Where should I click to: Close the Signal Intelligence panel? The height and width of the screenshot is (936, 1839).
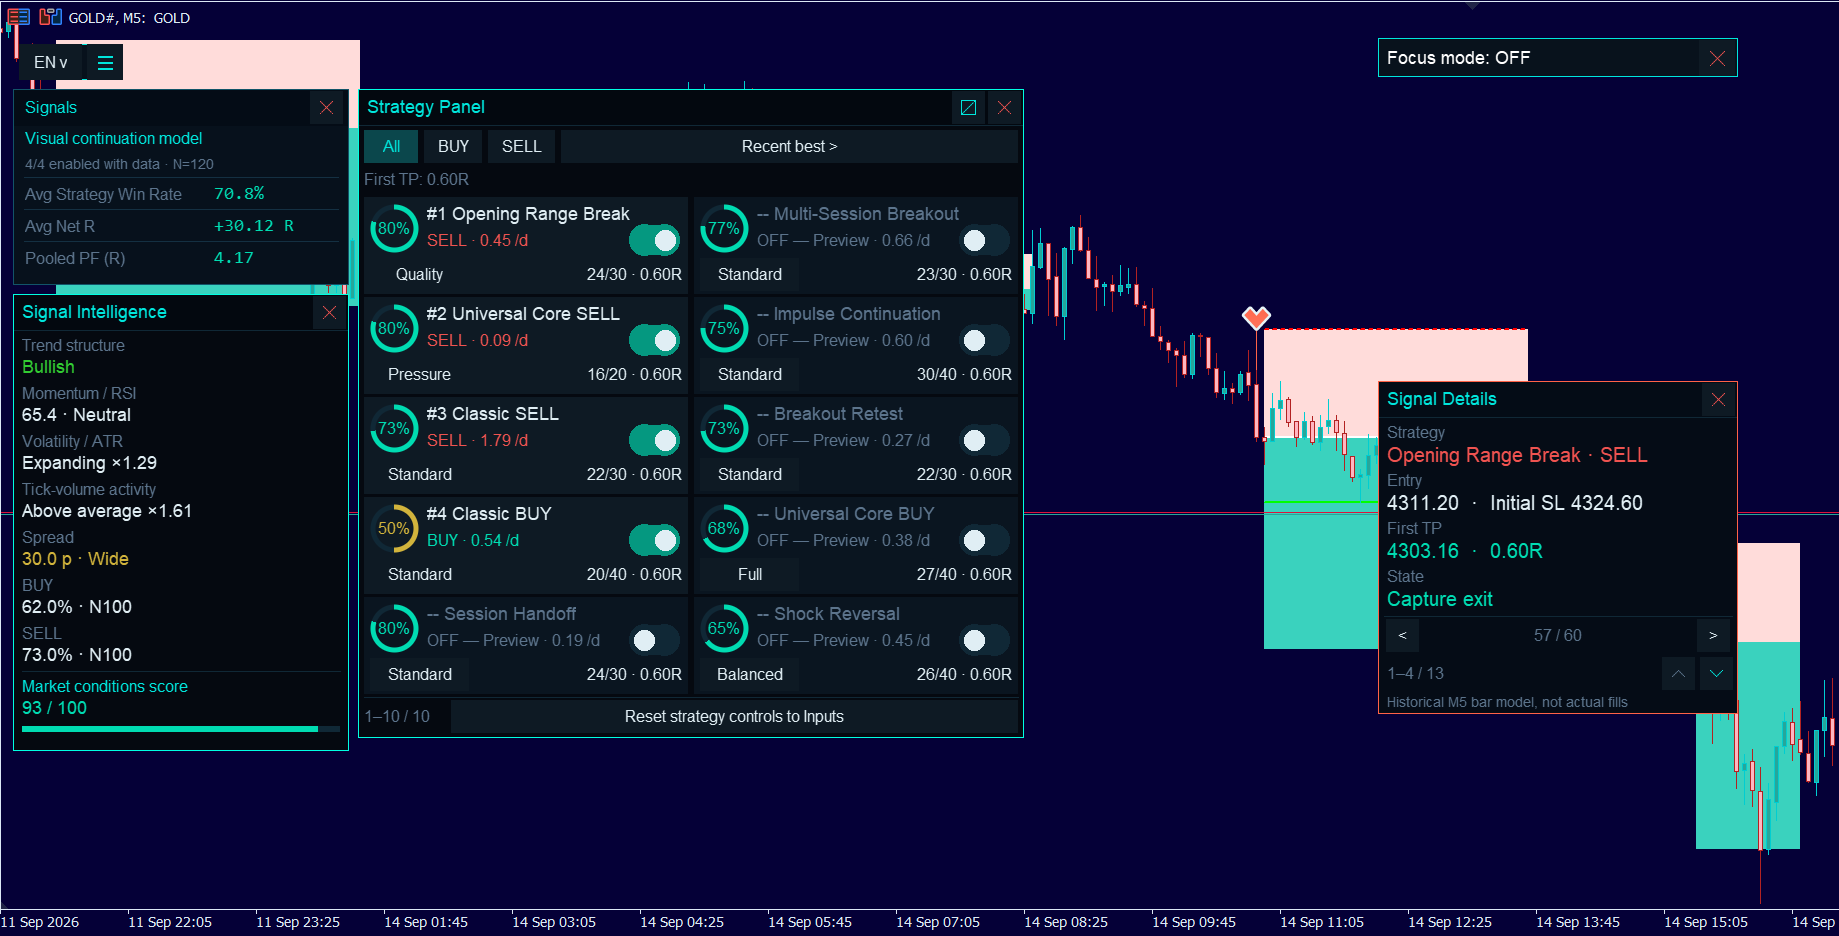[x=329, y=313]
